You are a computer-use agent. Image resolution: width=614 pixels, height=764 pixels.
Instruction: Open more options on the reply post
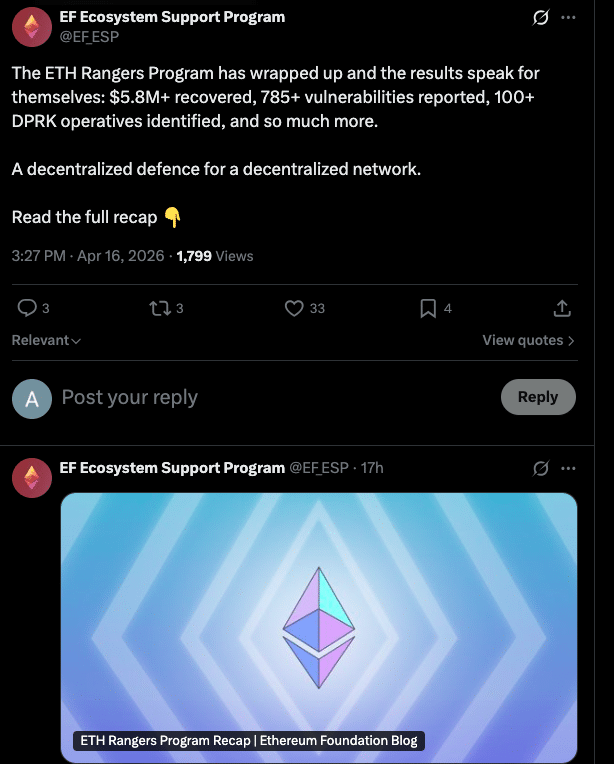tap(569, 468)
